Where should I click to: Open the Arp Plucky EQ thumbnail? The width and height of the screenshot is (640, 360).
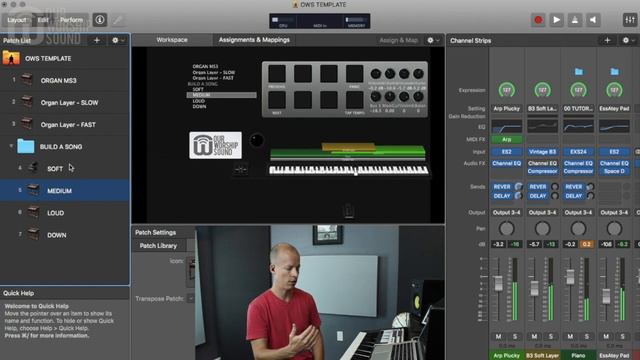[x=507, y=127]
